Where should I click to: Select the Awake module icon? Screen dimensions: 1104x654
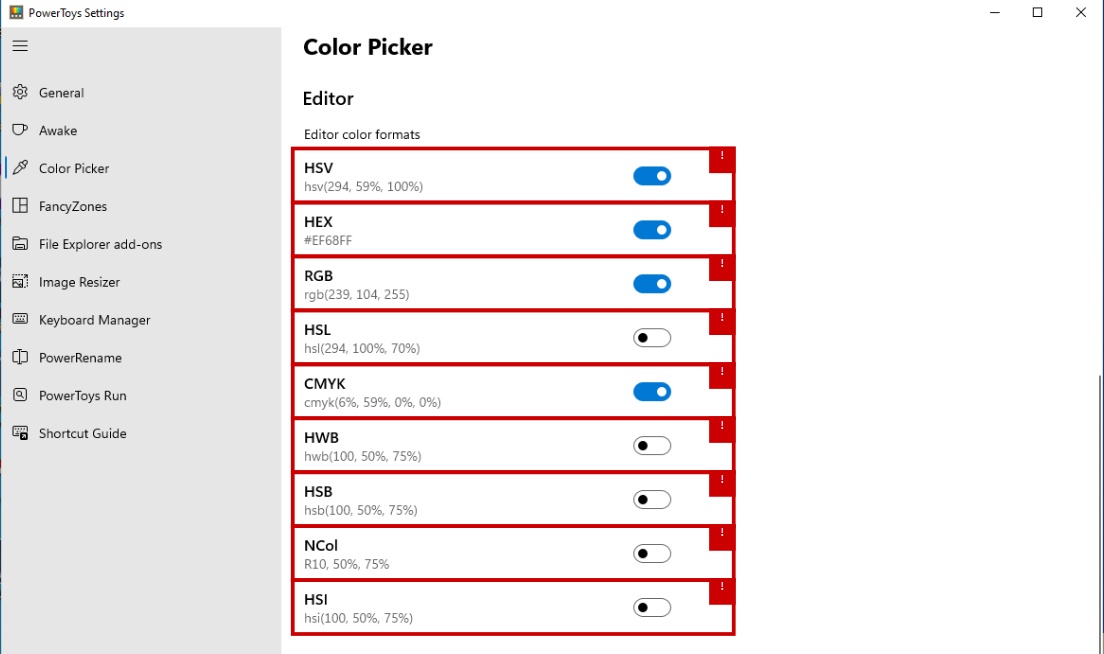tap(21, 130)
